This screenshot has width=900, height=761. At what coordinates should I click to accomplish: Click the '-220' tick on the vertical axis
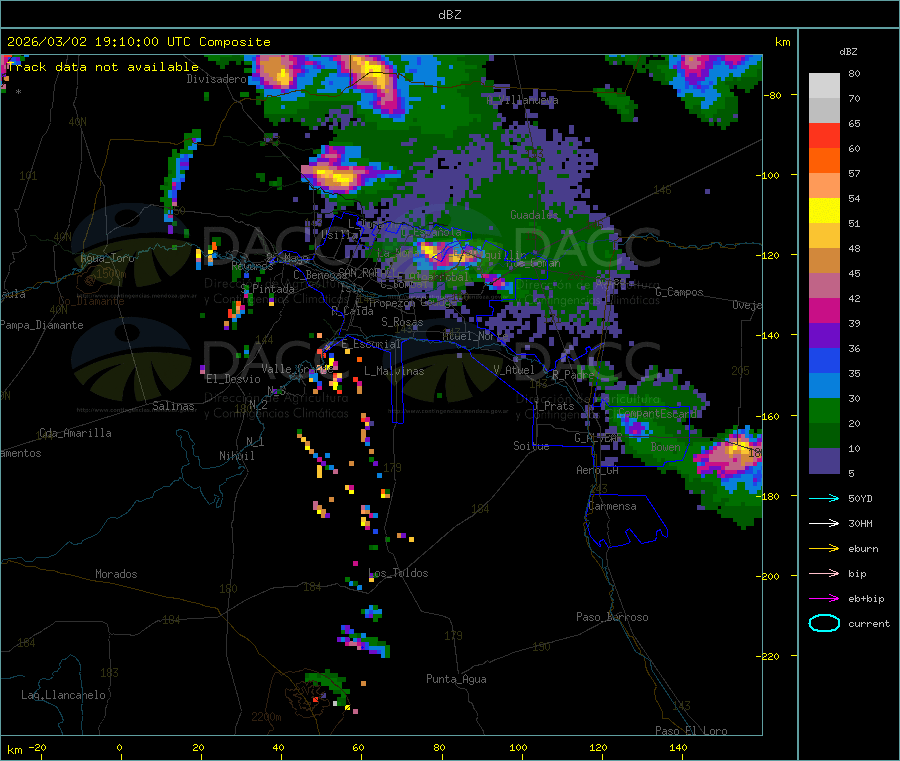(x=768, y=657)
